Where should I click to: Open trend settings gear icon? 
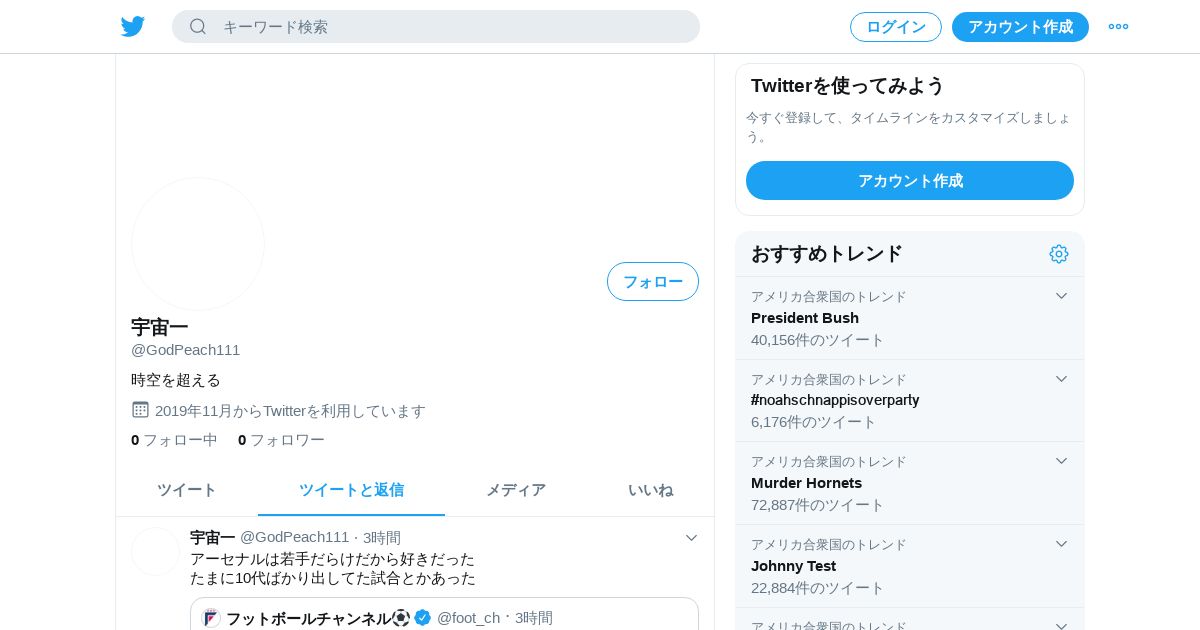click(x=1059, y=254)
